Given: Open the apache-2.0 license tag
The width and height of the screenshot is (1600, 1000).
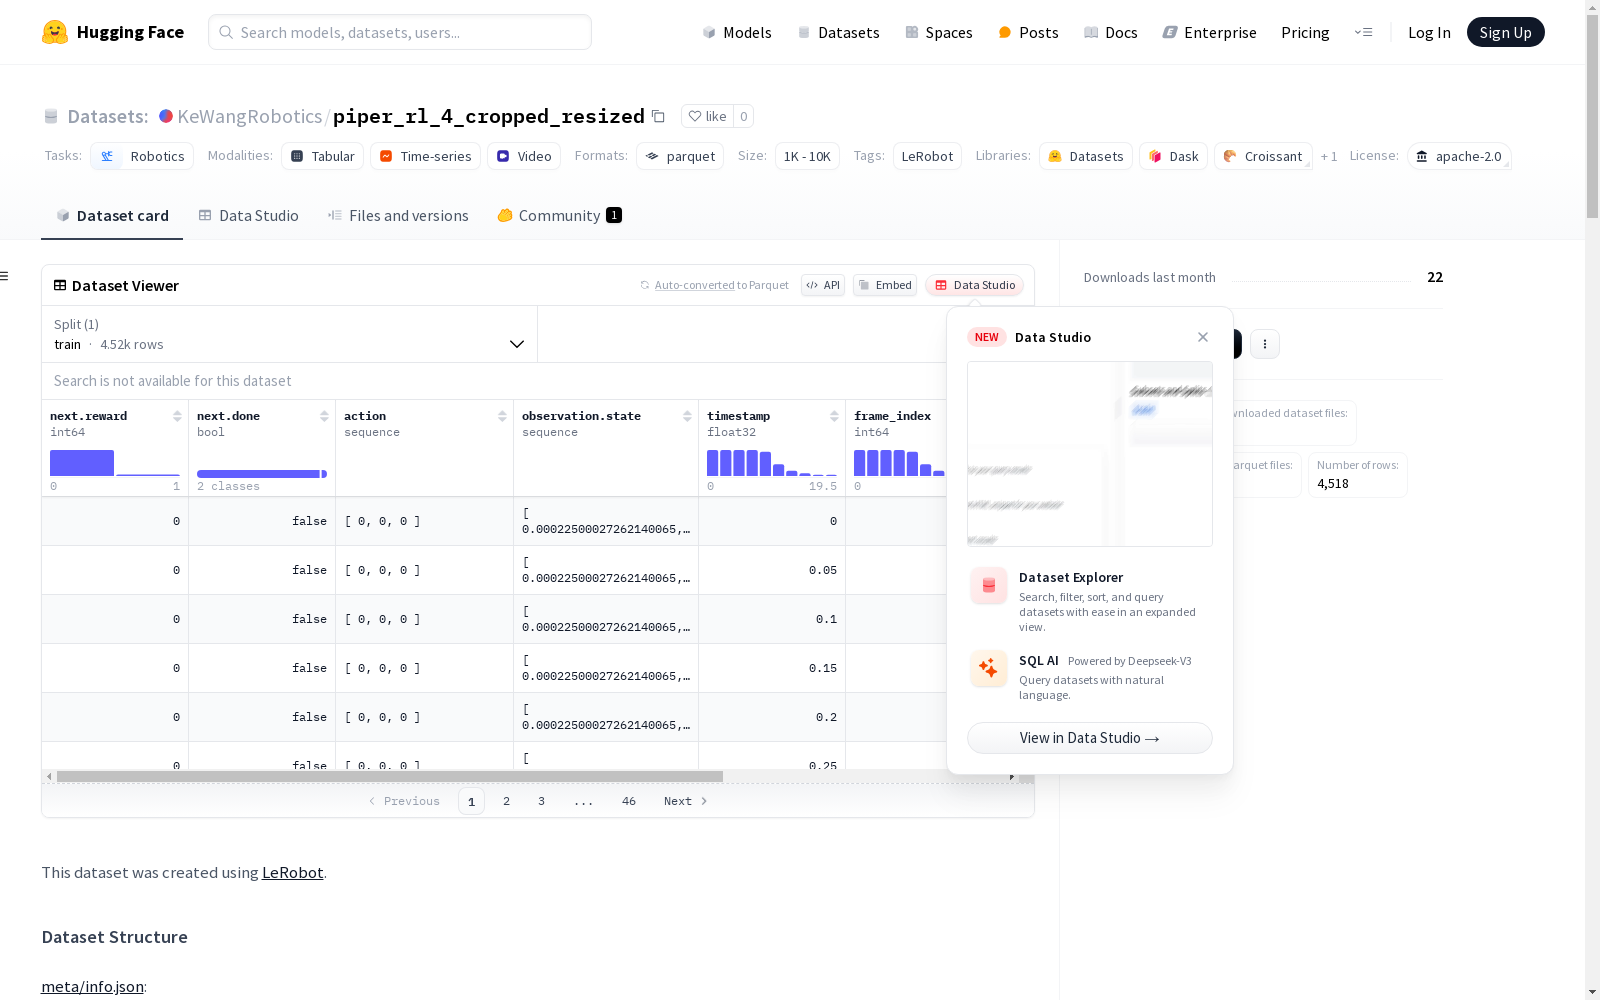Looking at the screenshot, I should coord(1459,156).
